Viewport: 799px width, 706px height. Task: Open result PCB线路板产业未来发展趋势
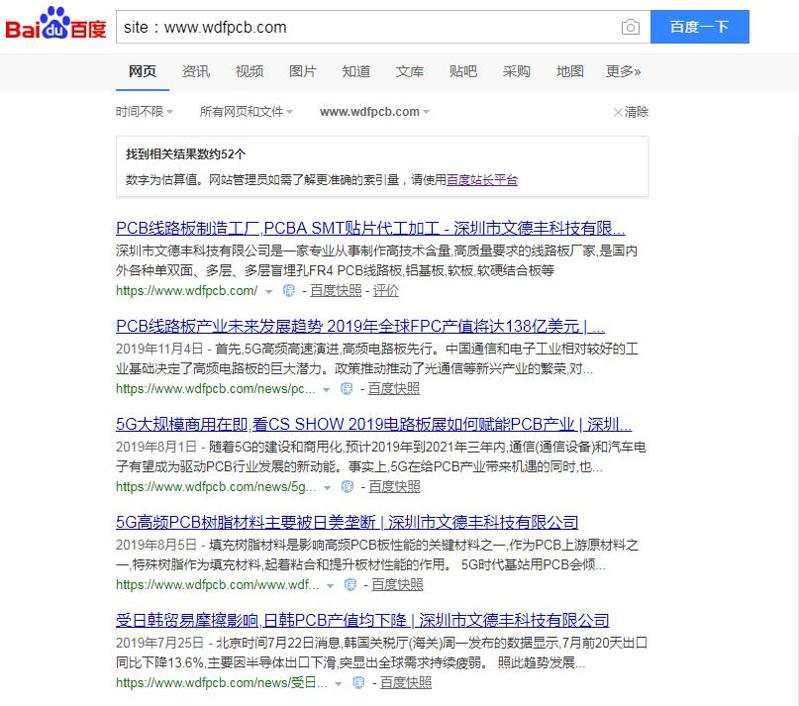click(x=360, y=326)
